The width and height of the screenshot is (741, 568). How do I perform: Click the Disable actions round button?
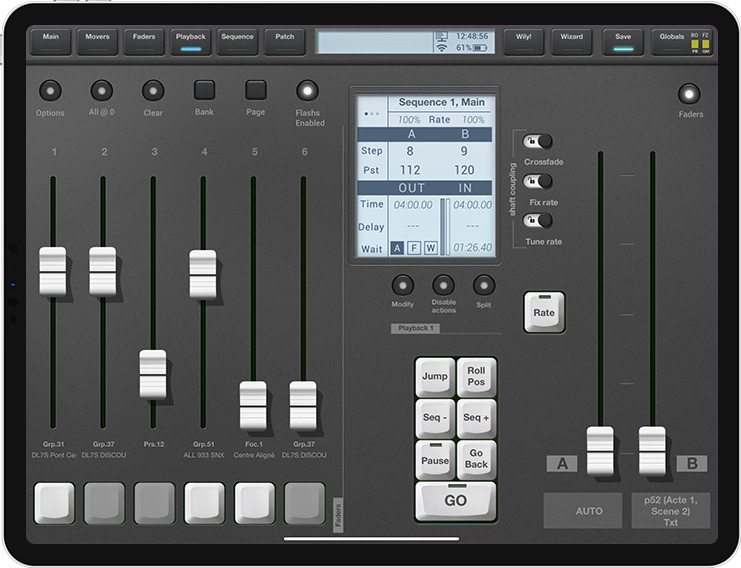coord(443,285)
